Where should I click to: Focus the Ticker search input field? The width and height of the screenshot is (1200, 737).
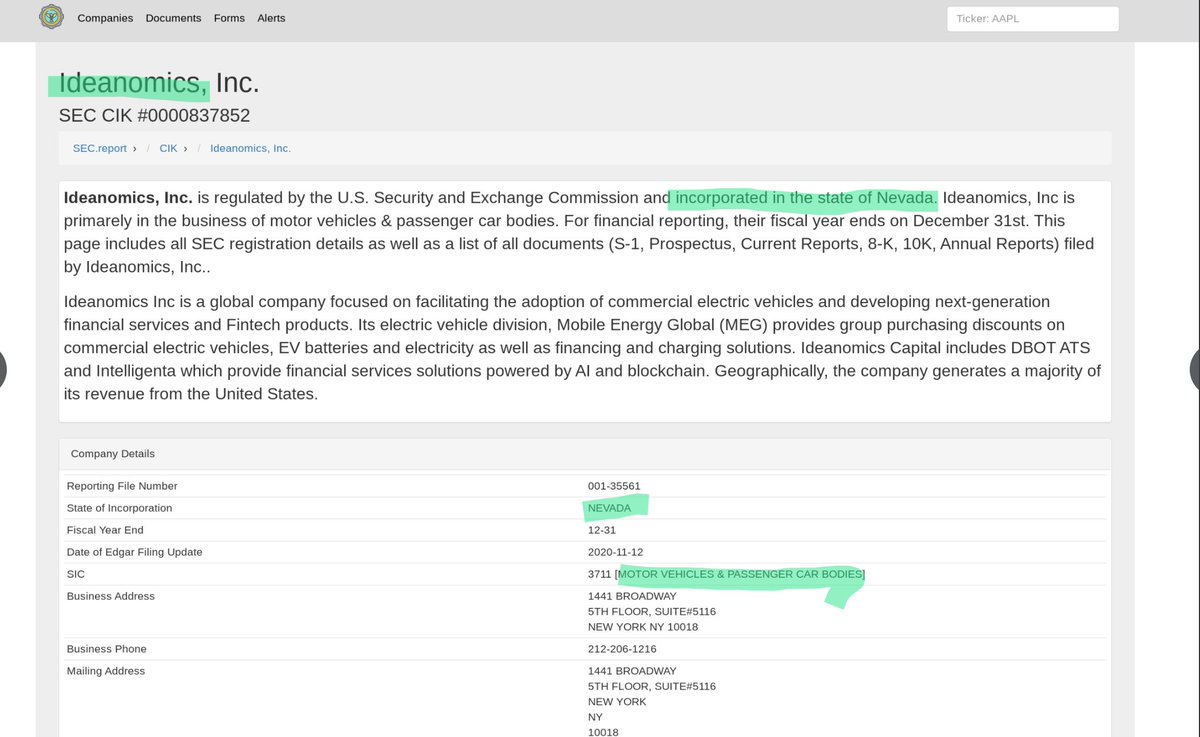pos(1032,19)
